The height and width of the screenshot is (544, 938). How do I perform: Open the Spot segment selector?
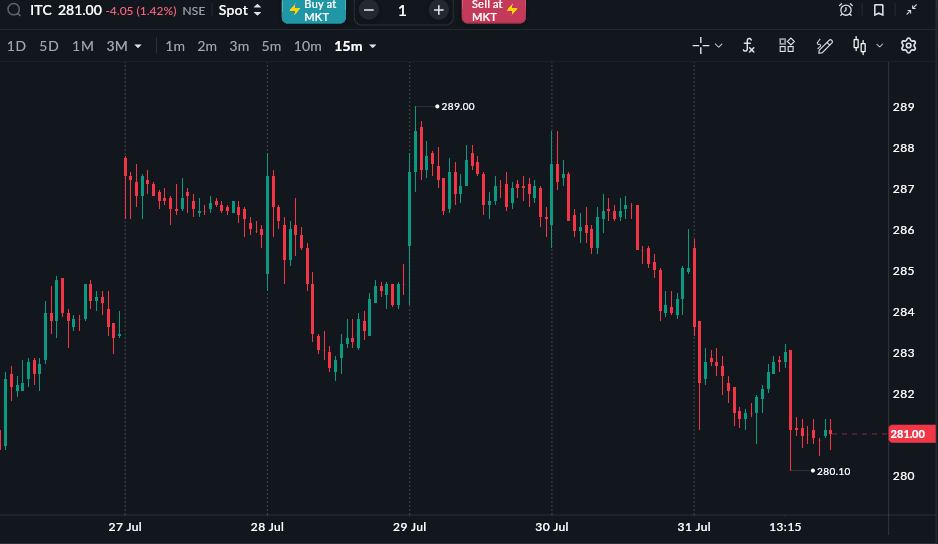coord(240,10)
